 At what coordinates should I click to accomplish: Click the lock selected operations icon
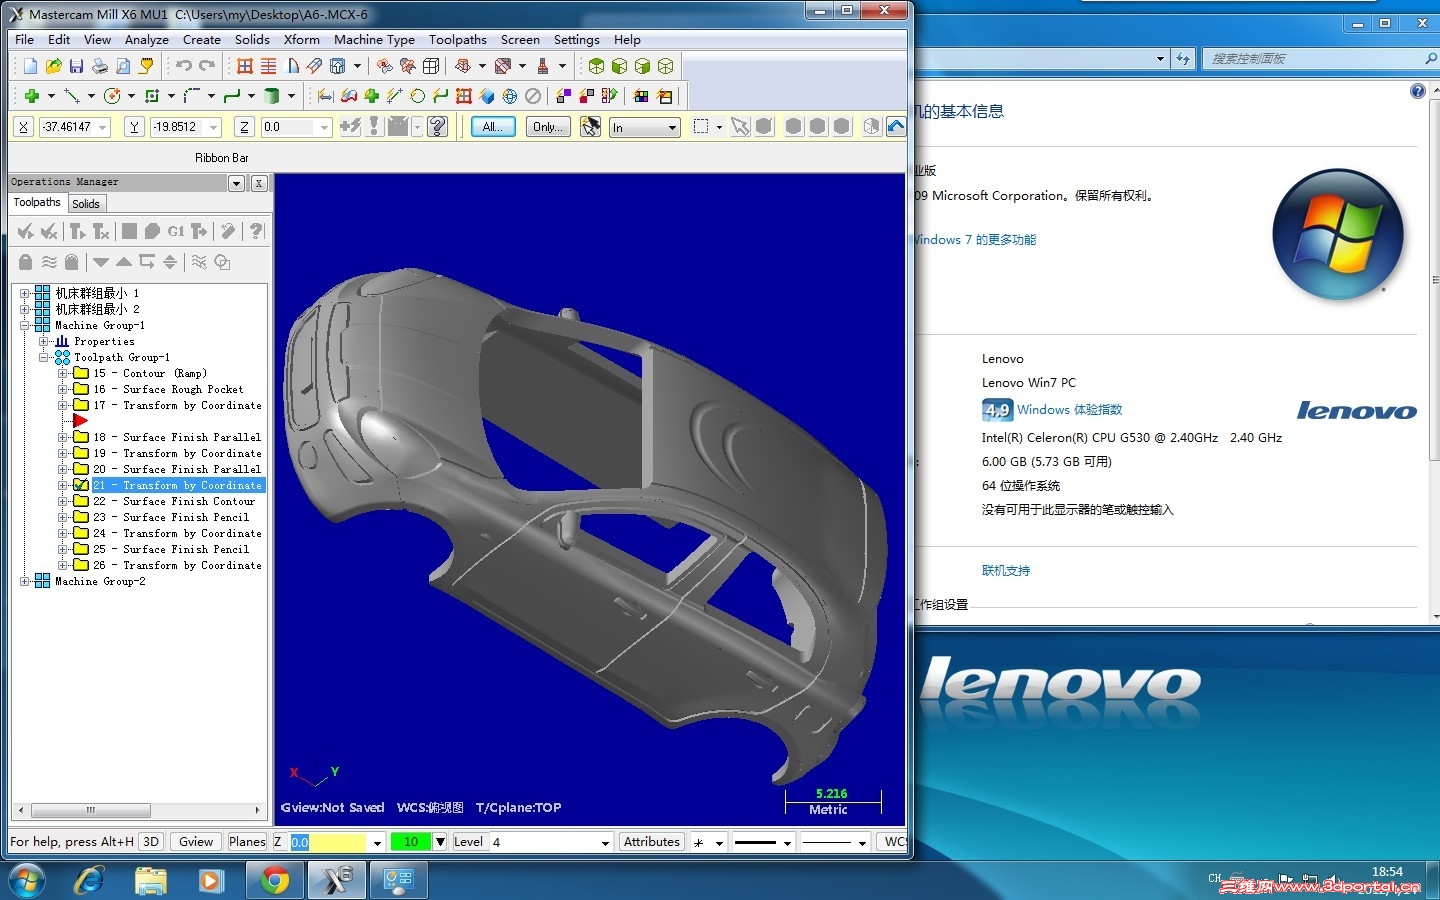click(x=26, y=262)
